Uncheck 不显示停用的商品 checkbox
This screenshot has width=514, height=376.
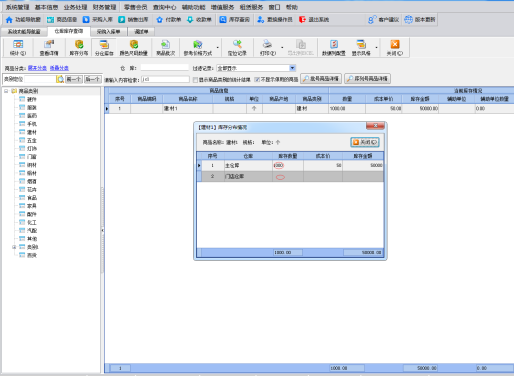pyautogui.click(x=257, y=80)
